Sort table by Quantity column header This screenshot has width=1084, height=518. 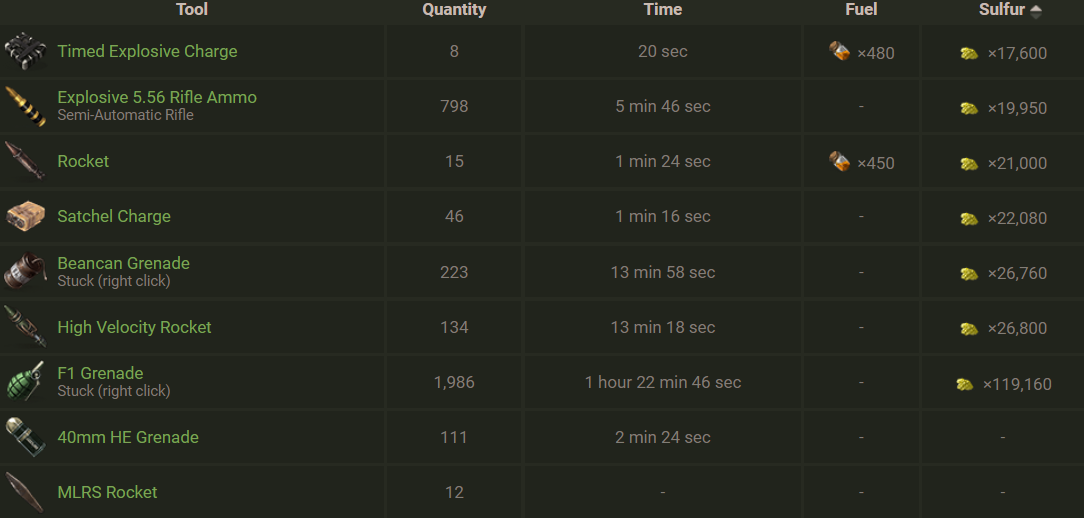[454, 10]
